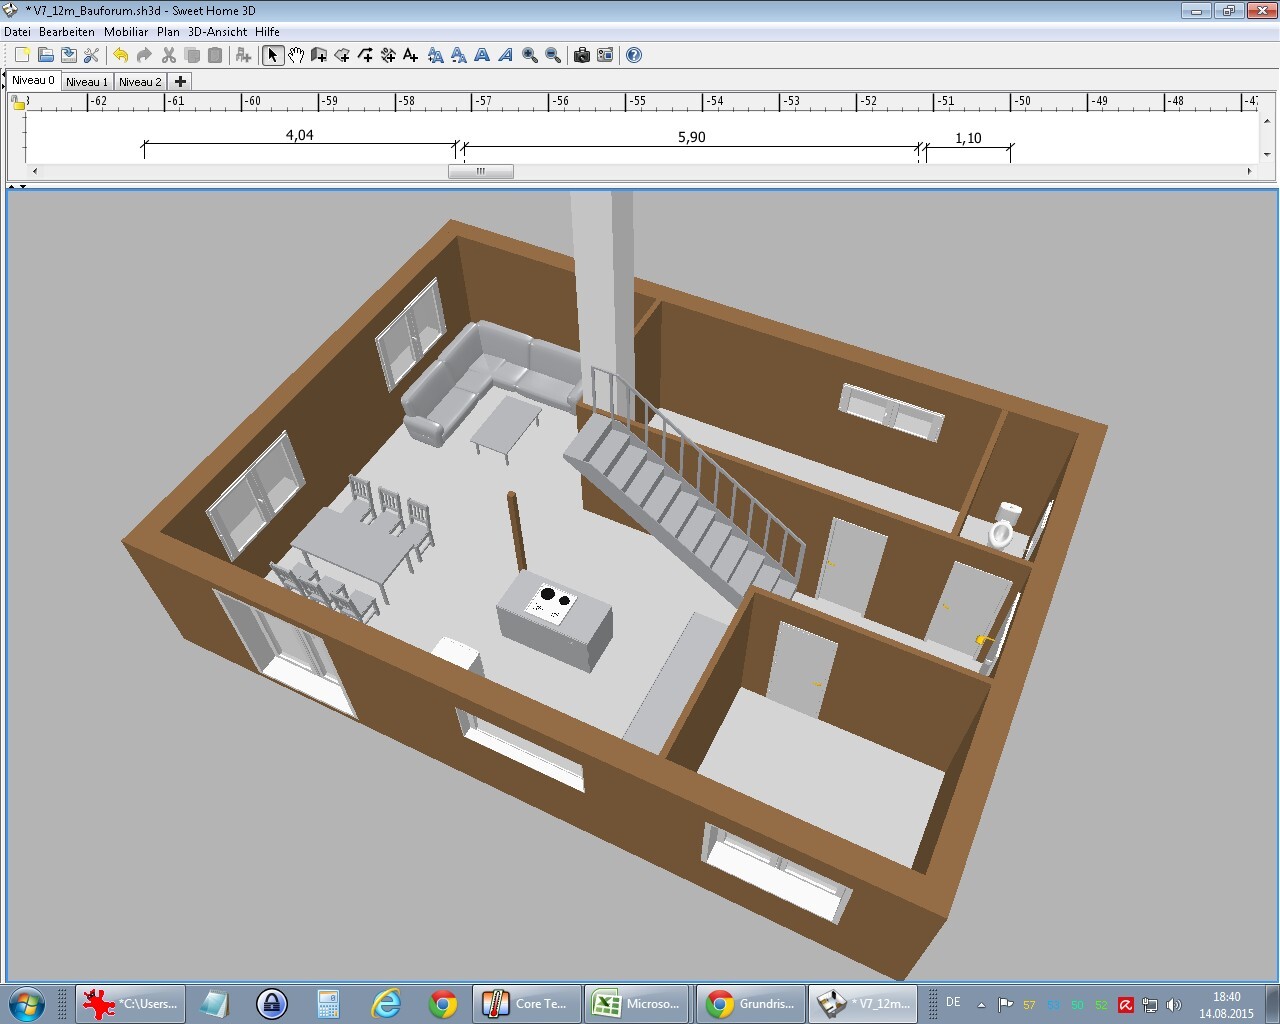Toggle italic text style button
Viewport: 1280px width, 1024px height.
point(506,55)
